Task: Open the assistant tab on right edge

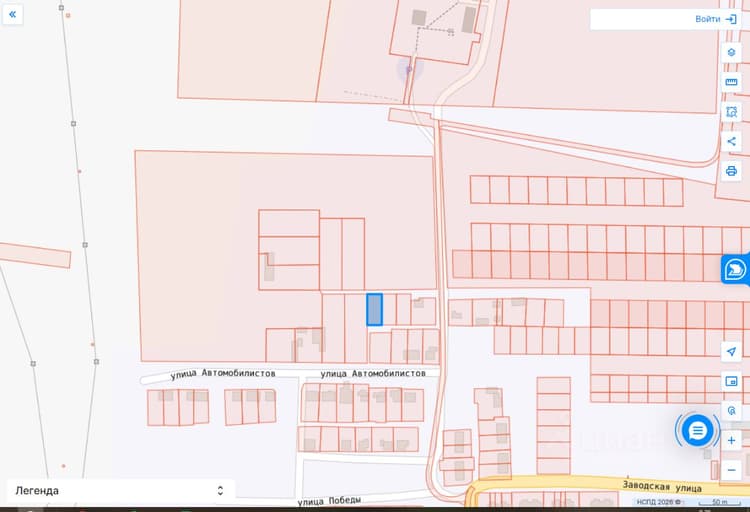Action: (736, 269)
